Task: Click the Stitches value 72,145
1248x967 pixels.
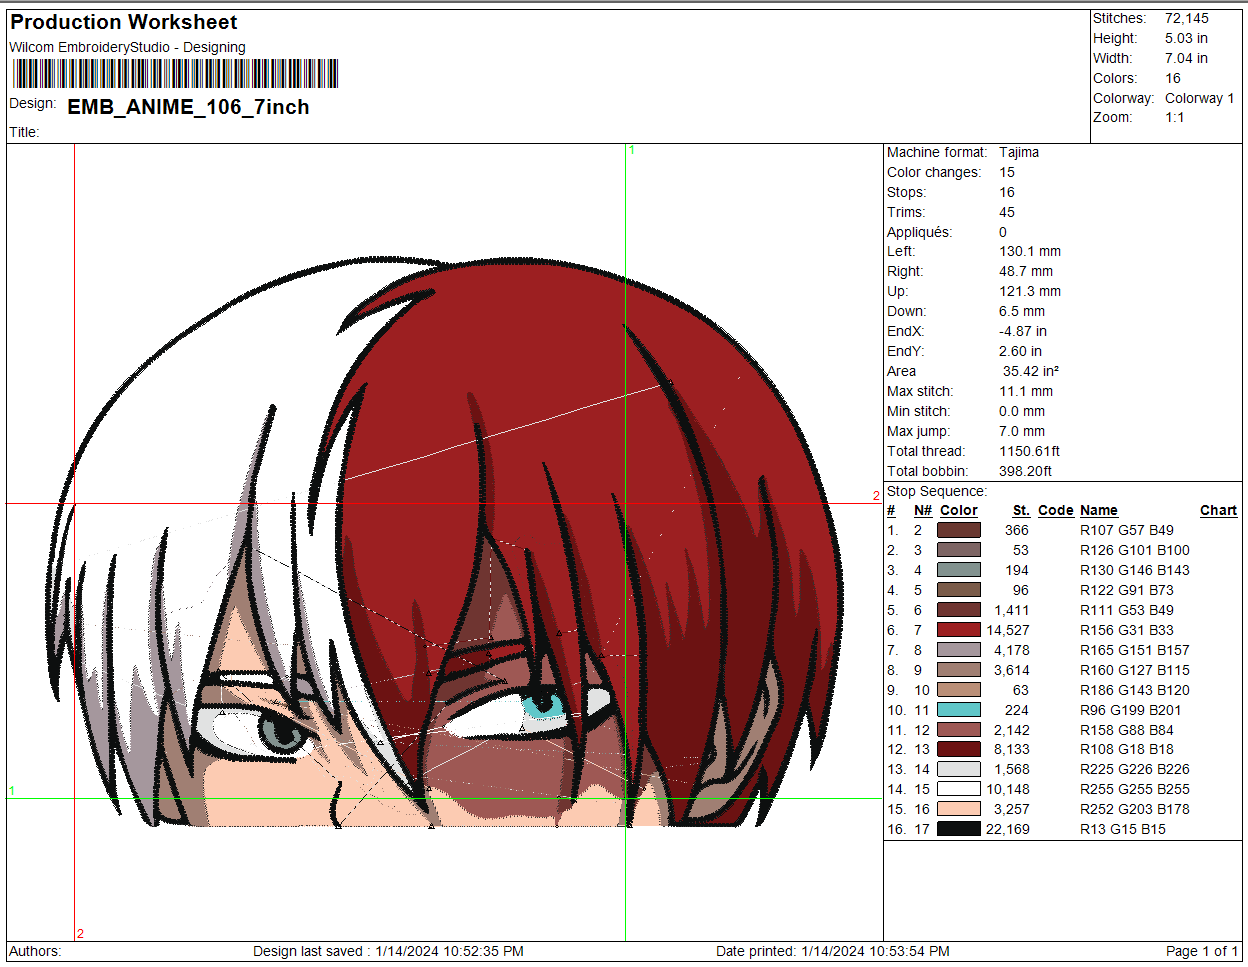Action: [x=1186, y=18]
